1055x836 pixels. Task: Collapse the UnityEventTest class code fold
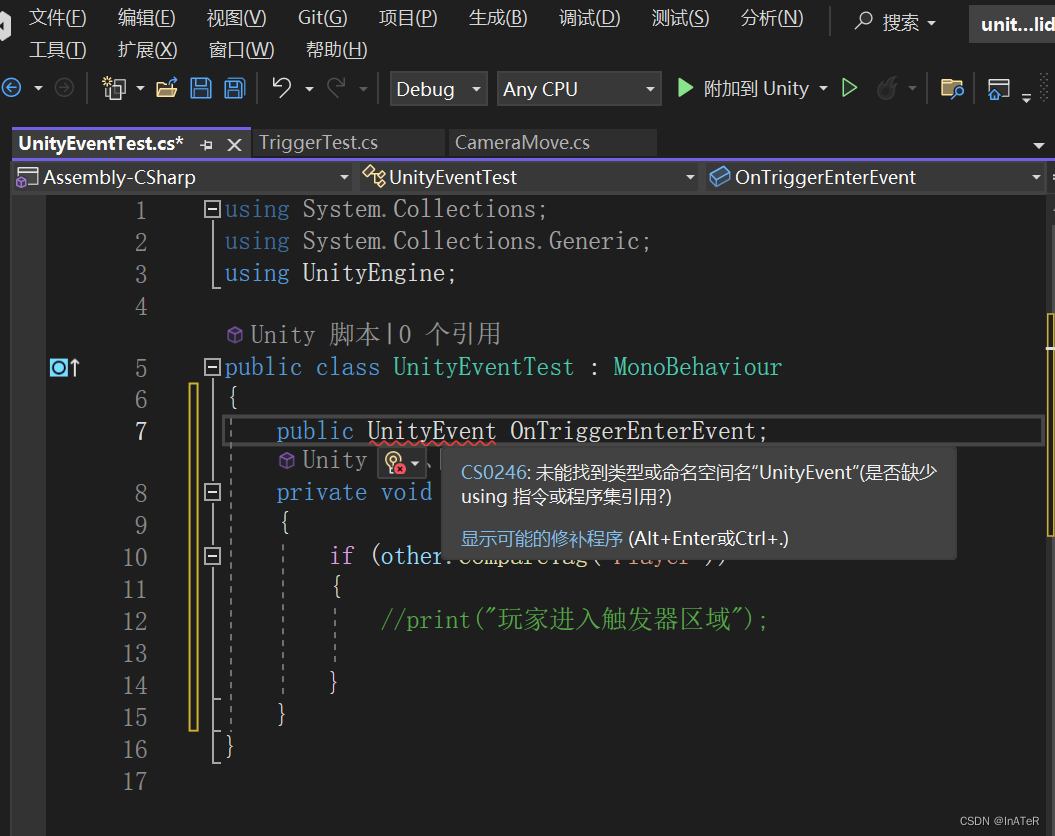(x=212, y=367)
